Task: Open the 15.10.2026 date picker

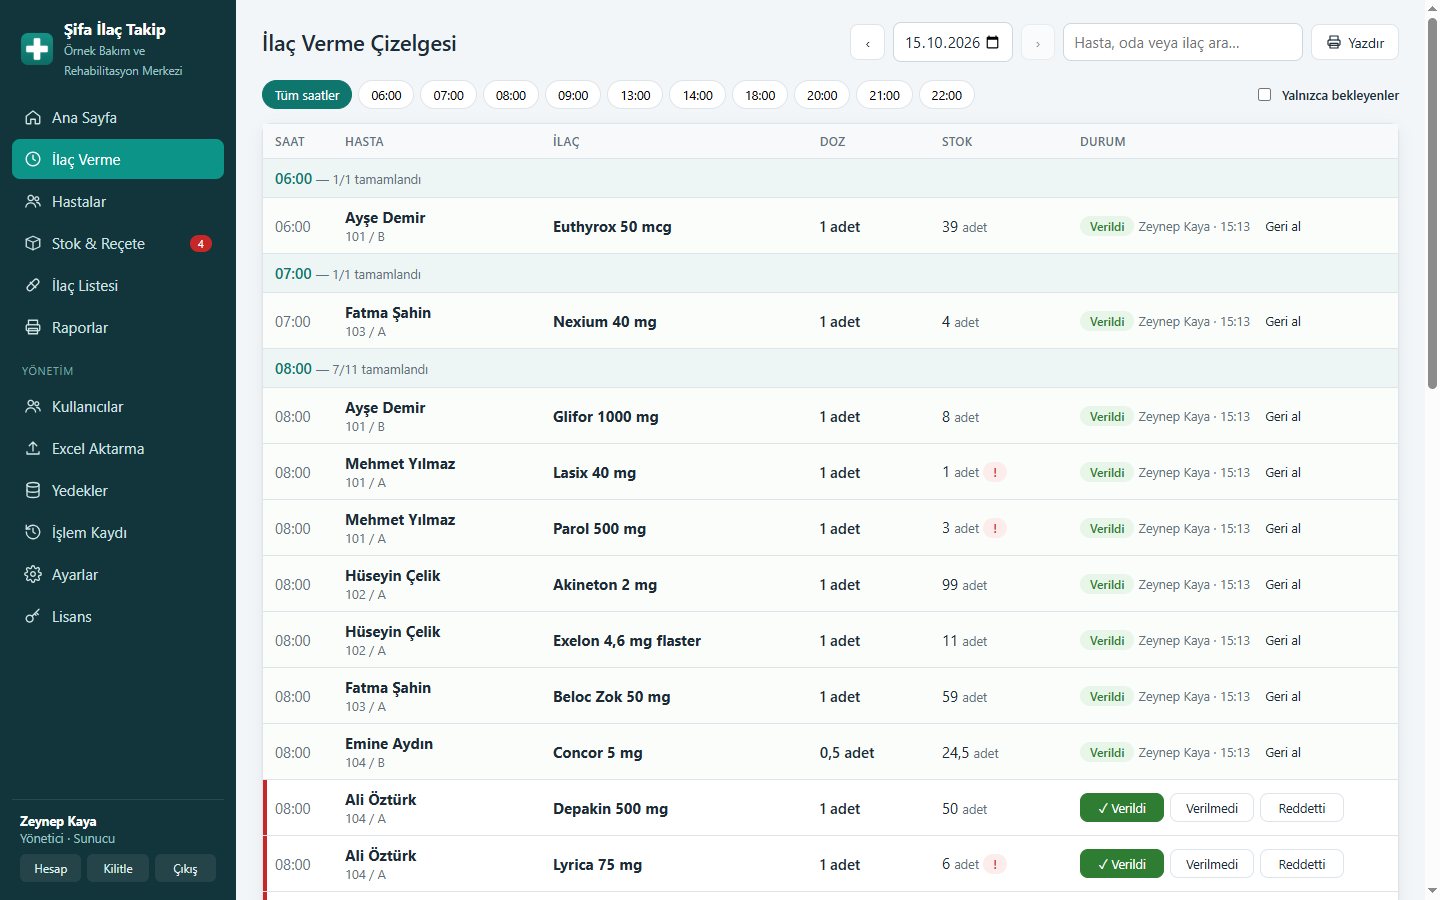Action: (x=952, y=42)
